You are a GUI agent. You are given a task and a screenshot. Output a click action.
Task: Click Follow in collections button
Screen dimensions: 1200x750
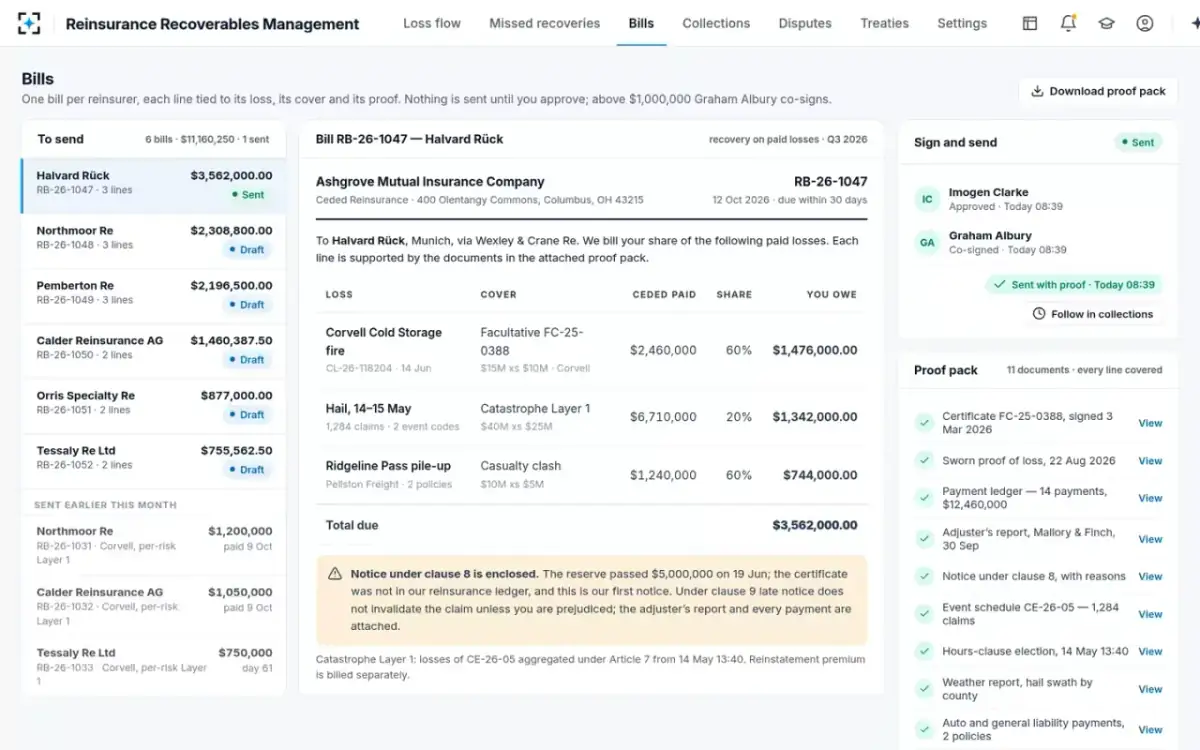tap(1093, 314)
